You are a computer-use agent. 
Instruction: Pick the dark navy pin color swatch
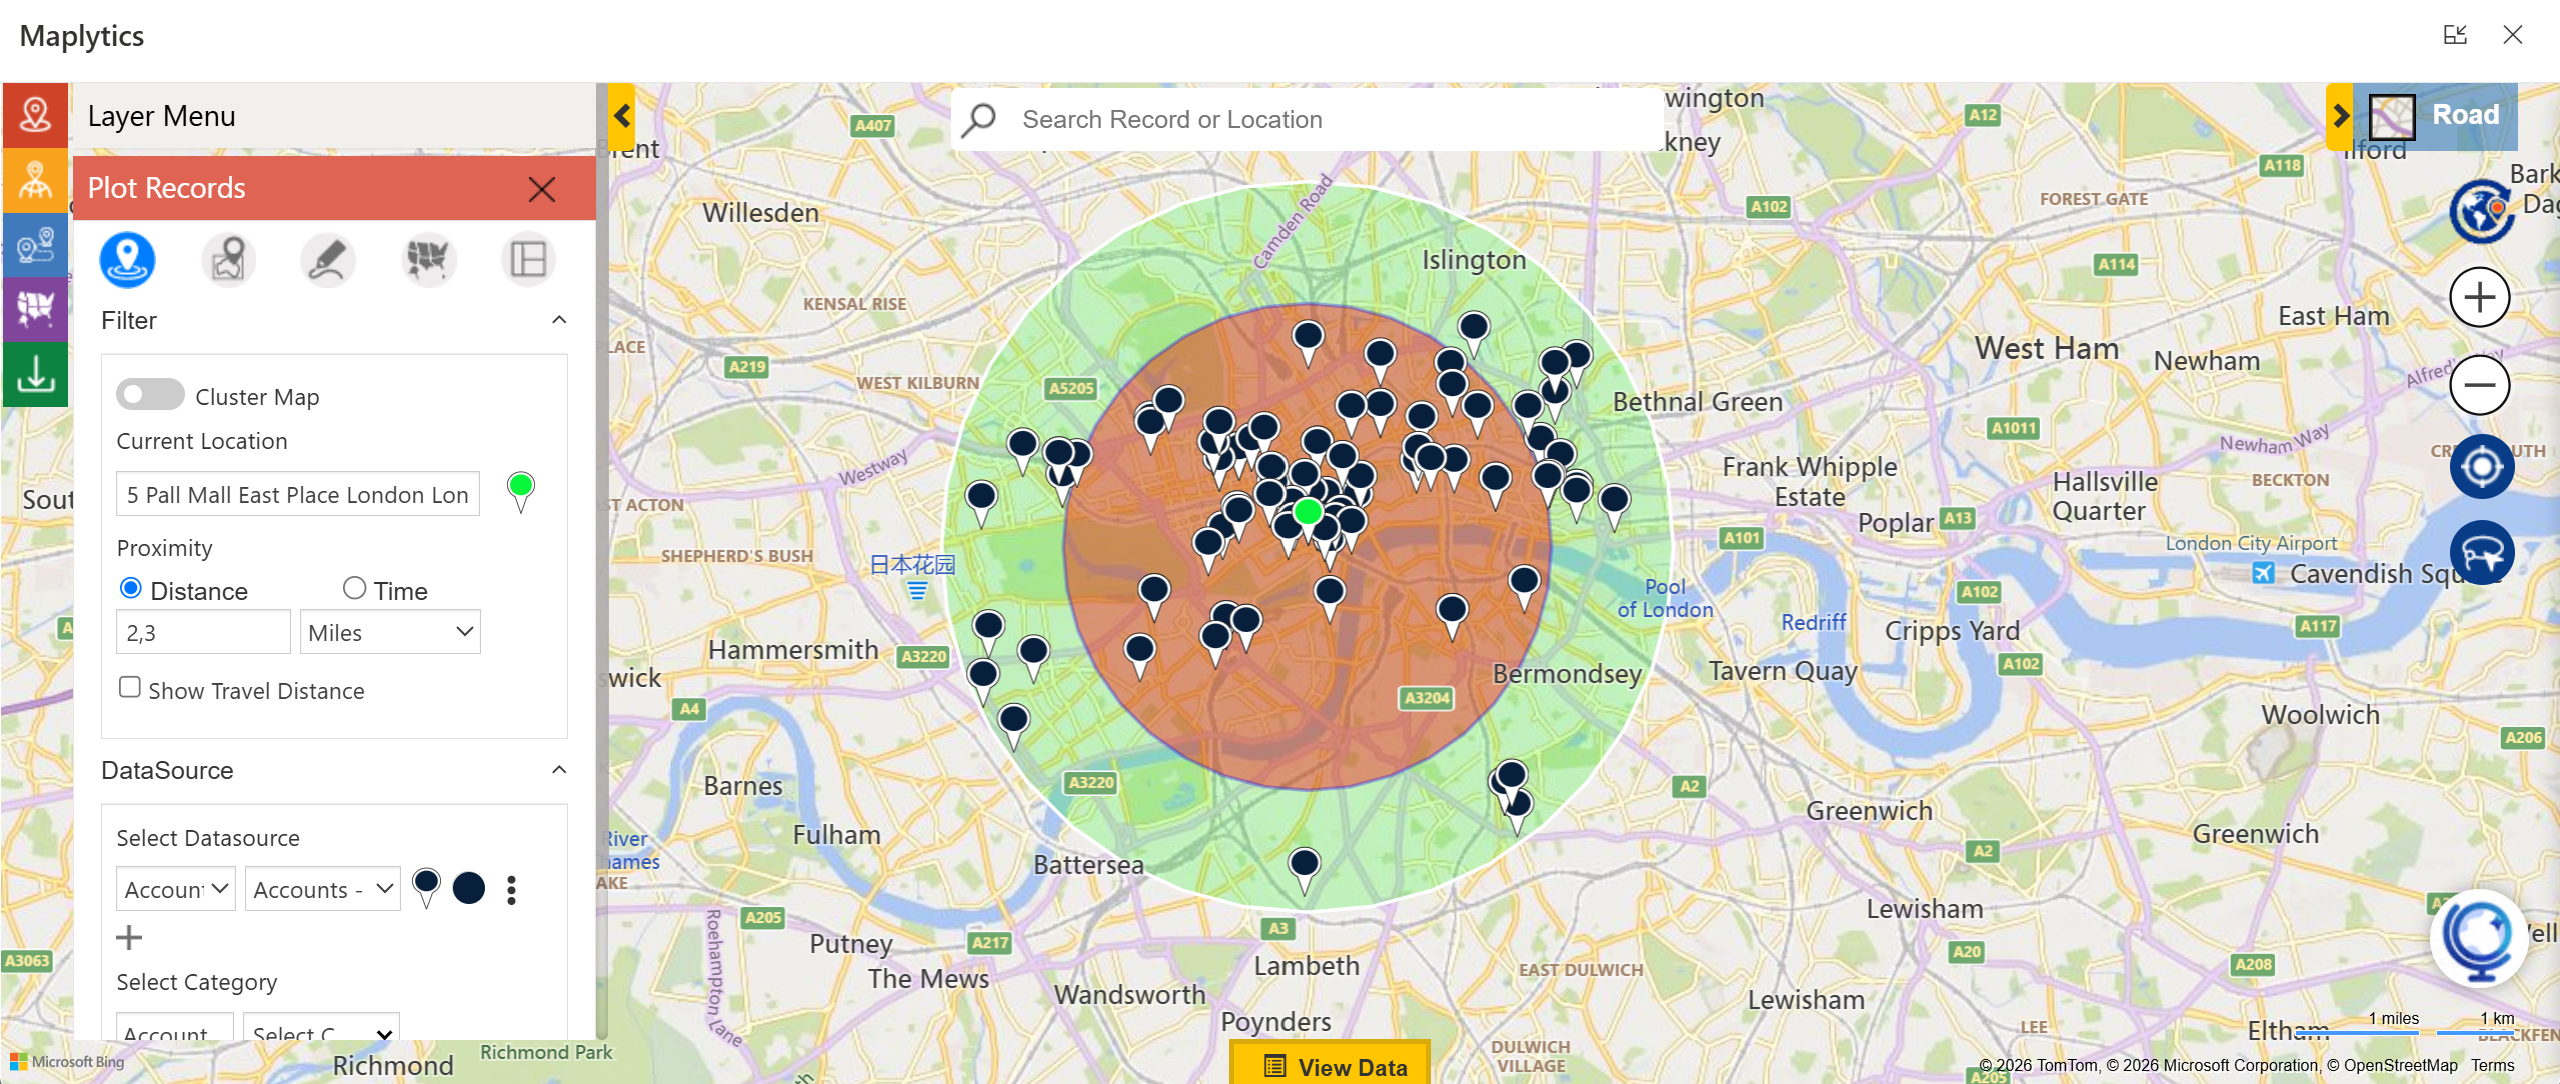pyautogui.click(x=469, y=888)
